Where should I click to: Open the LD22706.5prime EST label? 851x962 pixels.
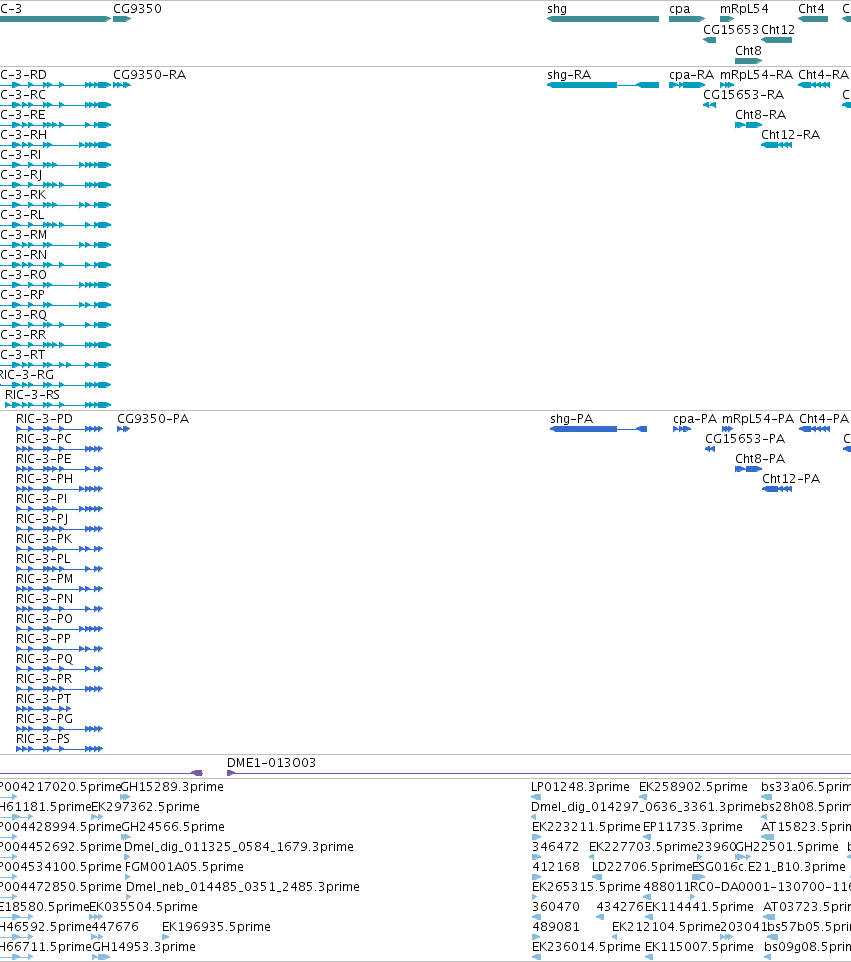pos(642,866)
